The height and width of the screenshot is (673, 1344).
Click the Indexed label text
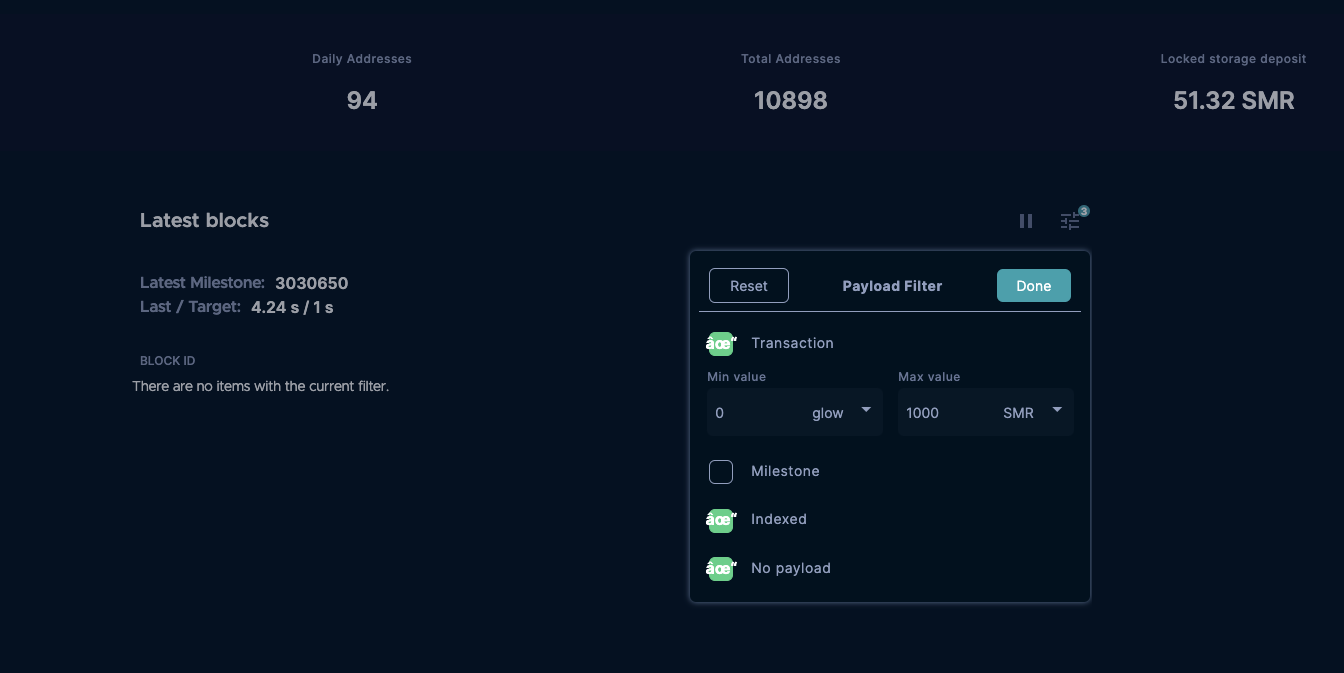click(779, 519)
